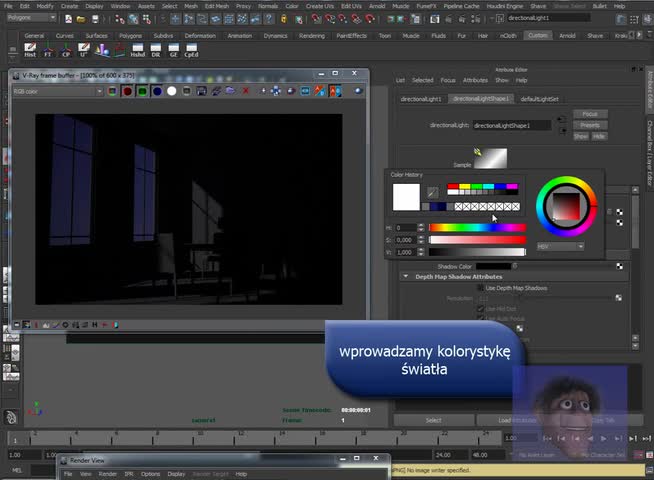Click the Focus button in Attribute Editor

coord(590,114)
